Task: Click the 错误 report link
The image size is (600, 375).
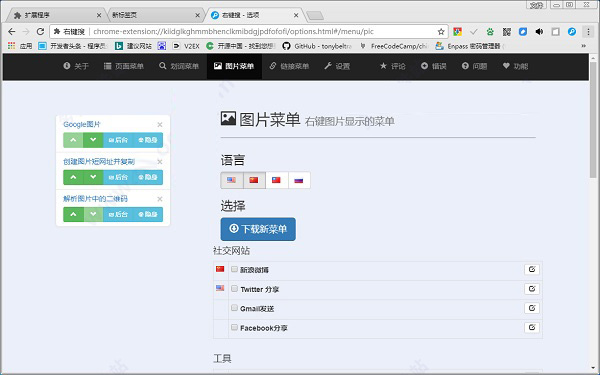Action: pyautogui.click(x=434, y=66)
